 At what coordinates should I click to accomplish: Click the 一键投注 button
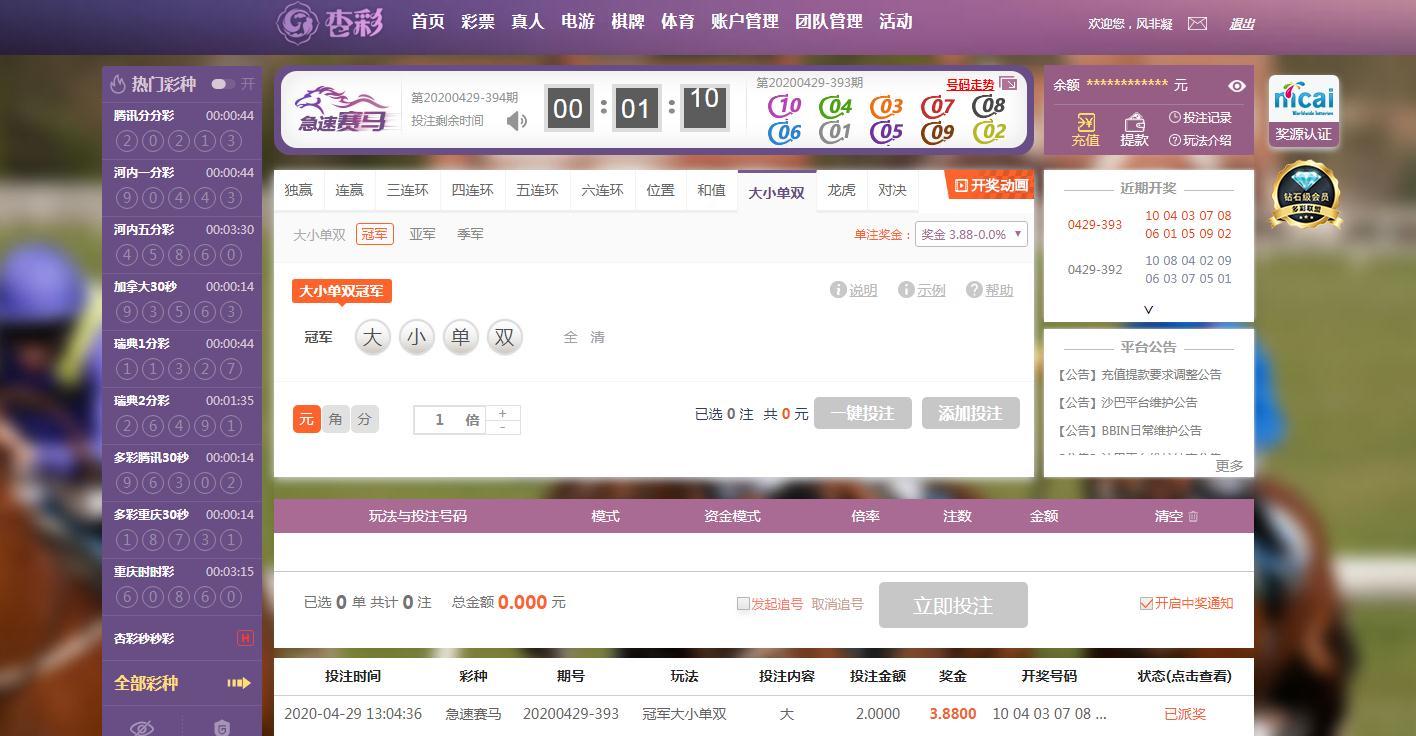pyautogui.click(x=863, y=413)
